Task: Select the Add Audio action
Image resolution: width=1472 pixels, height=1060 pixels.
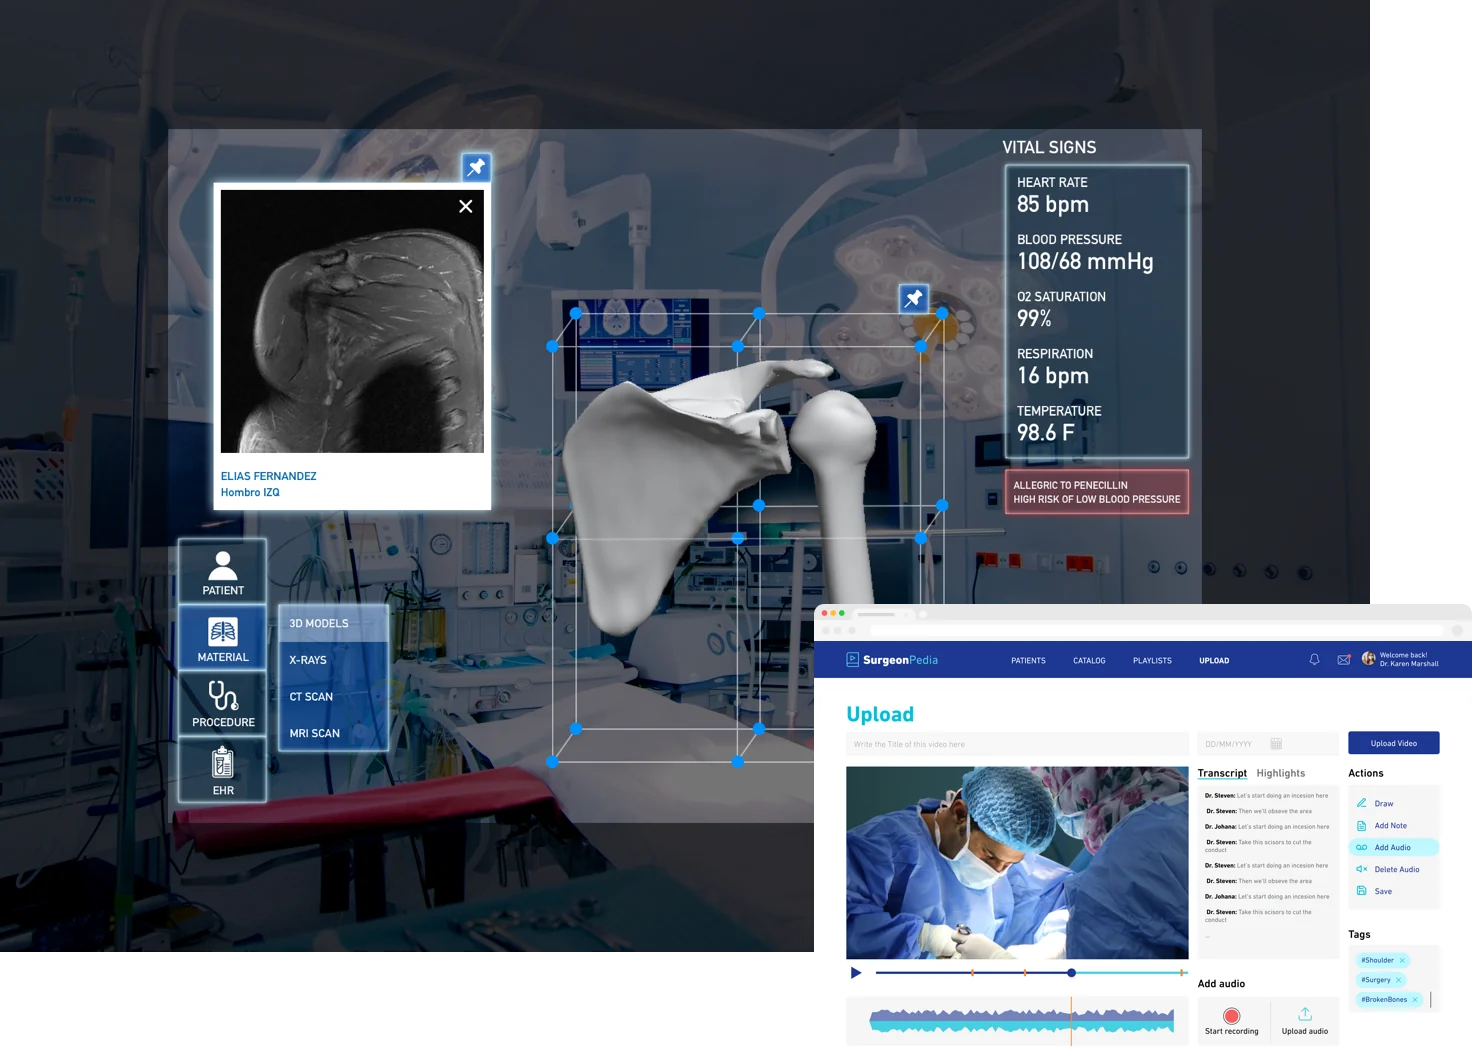Action: click(x=1394, y=847)
